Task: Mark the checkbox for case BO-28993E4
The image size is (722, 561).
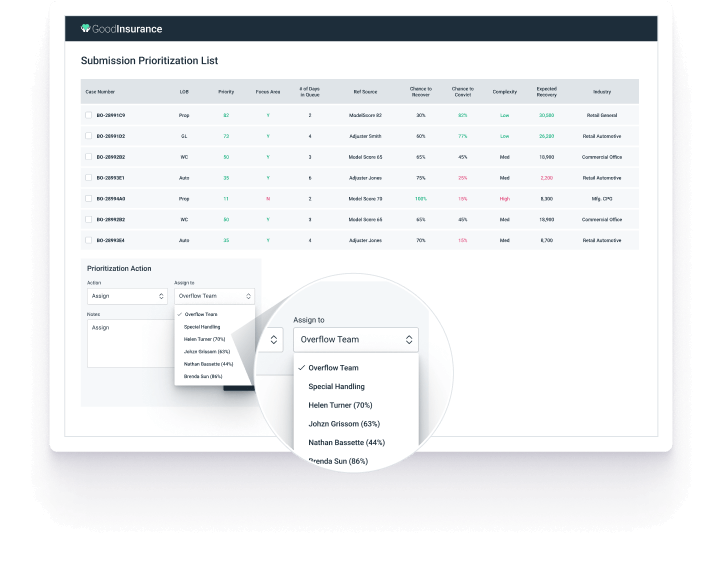Action: (x=88, y=240)
